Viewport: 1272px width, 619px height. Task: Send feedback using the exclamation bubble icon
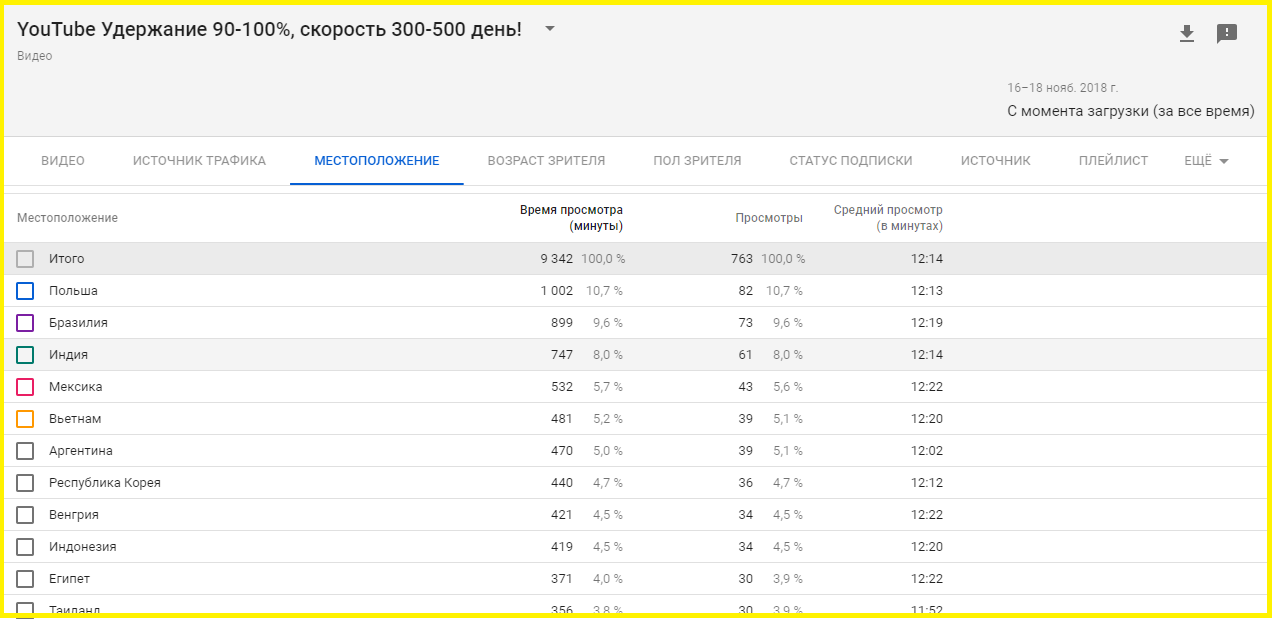click(1227, 34)
